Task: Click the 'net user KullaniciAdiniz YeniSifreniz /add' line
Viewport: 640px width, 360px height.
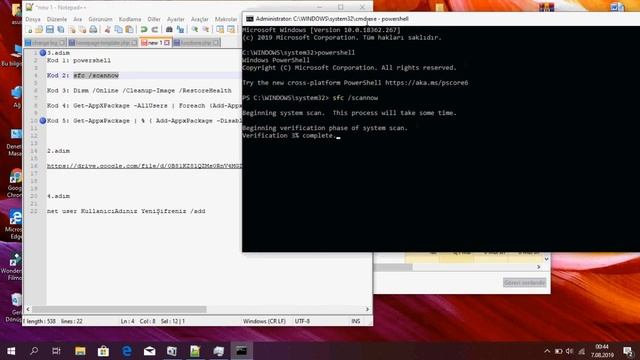Action: point(126,211)
